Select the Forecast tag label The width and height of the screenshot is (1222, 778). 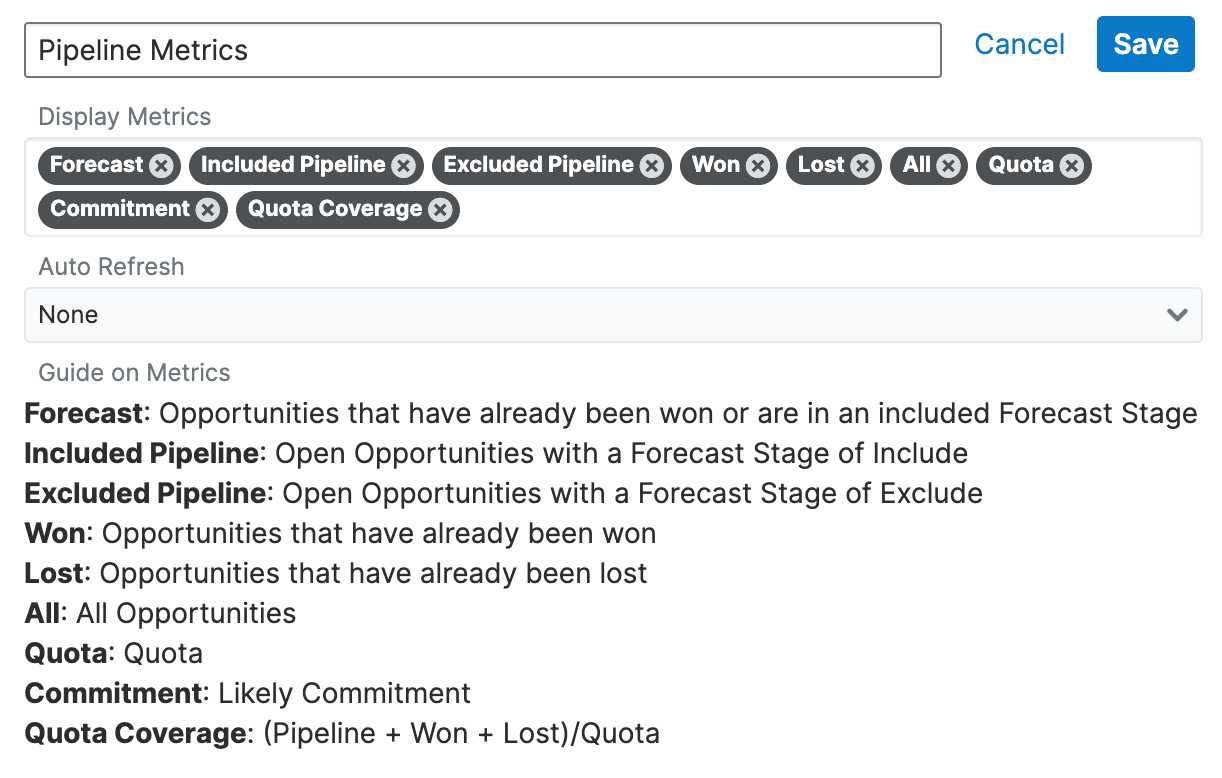97,165
